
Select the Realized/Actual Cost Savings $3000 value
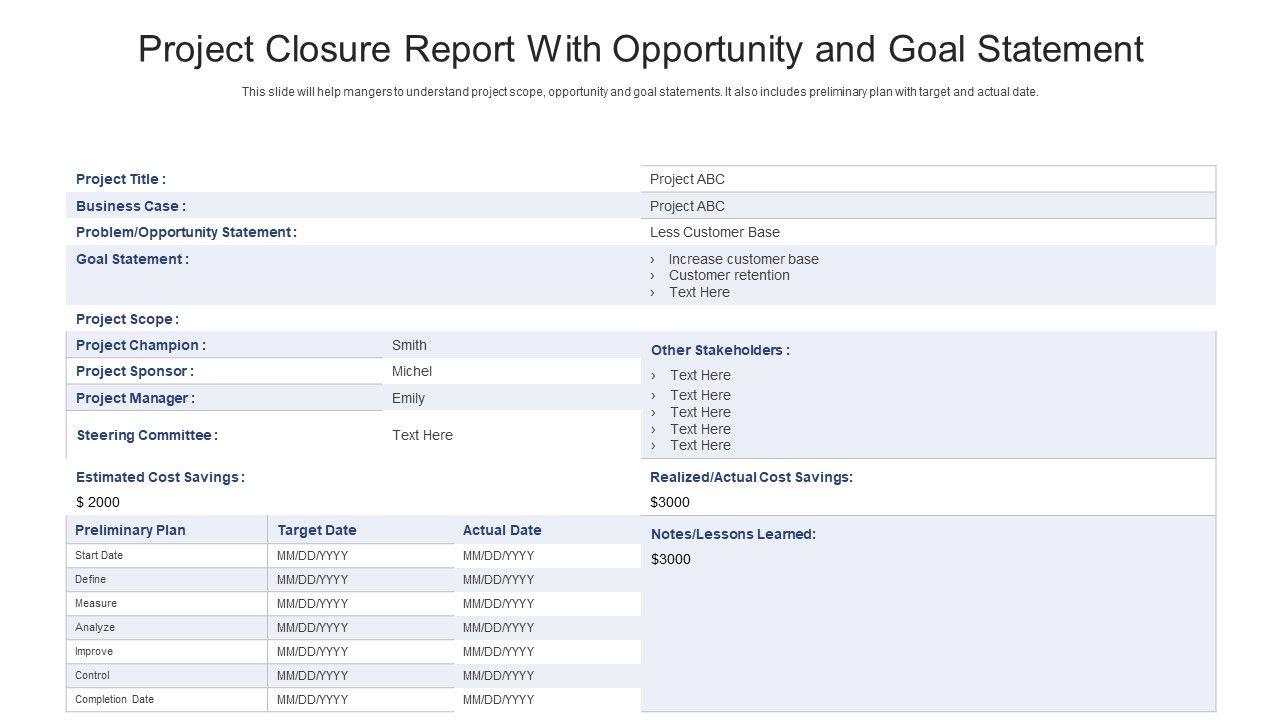(x=670, y=502)
